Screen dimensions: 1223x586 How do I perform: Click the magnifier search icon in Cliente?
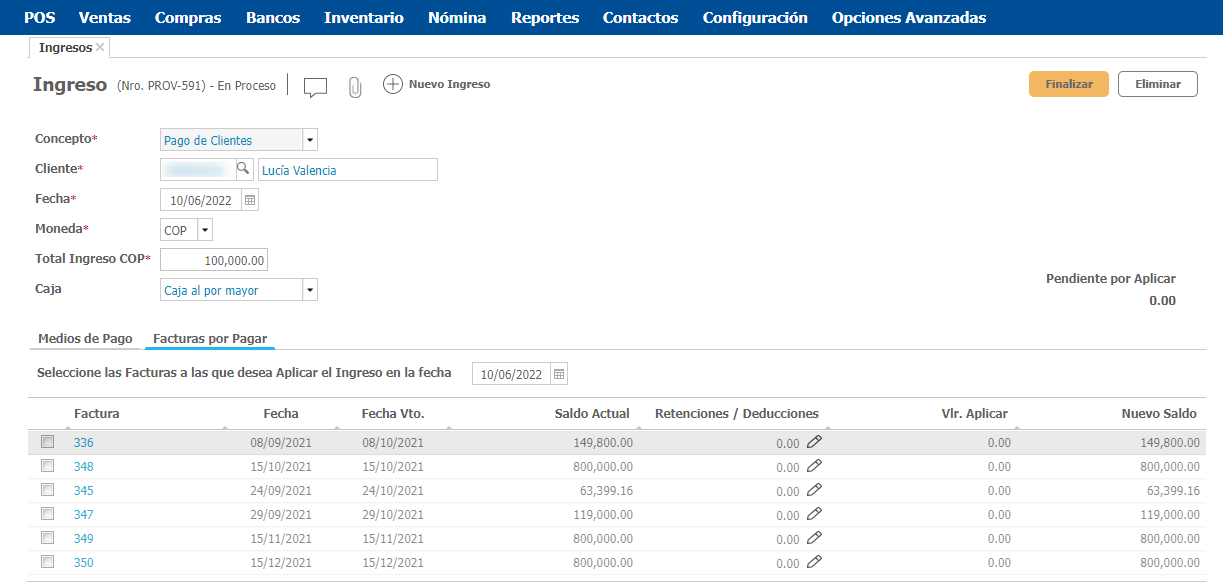(242, 169)
